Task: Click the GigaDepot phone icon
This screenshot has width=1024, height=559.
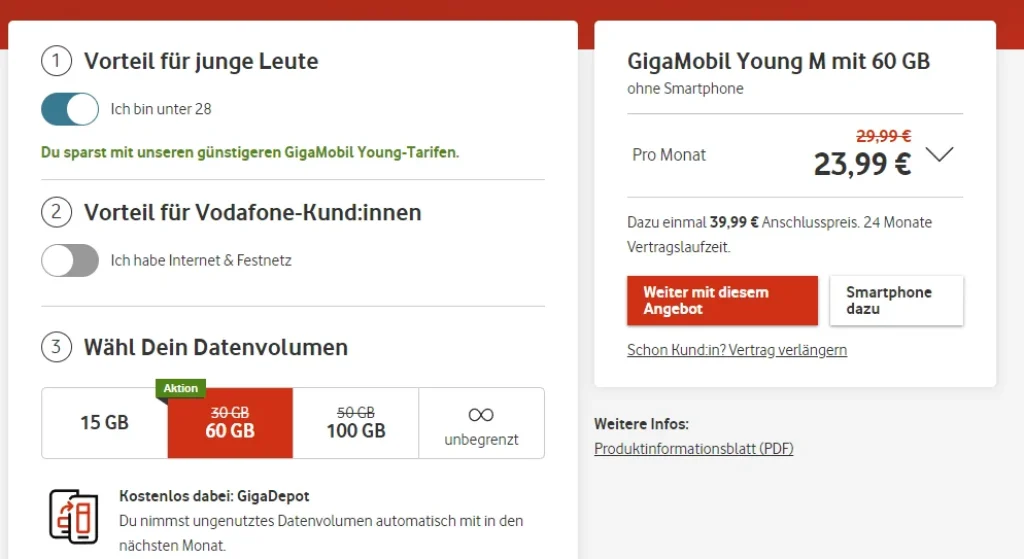Action: 74,517
